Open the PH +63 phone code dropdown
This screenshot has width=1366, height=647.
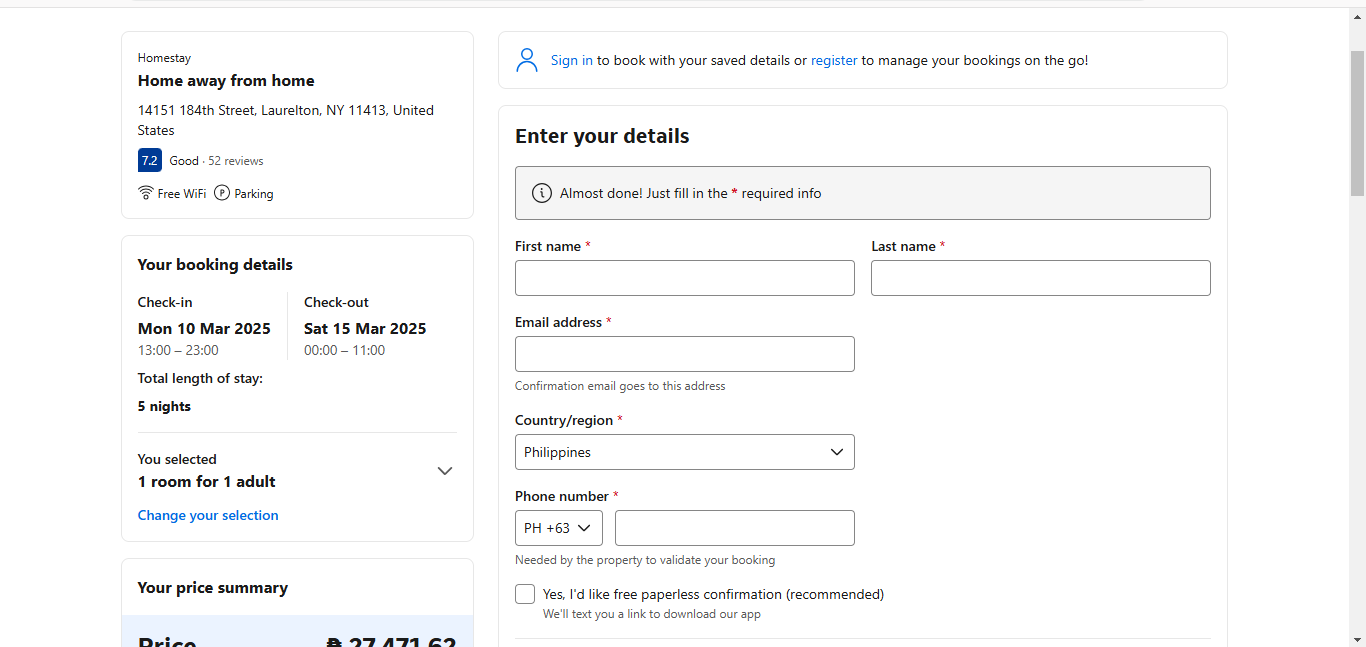[558, 528]
